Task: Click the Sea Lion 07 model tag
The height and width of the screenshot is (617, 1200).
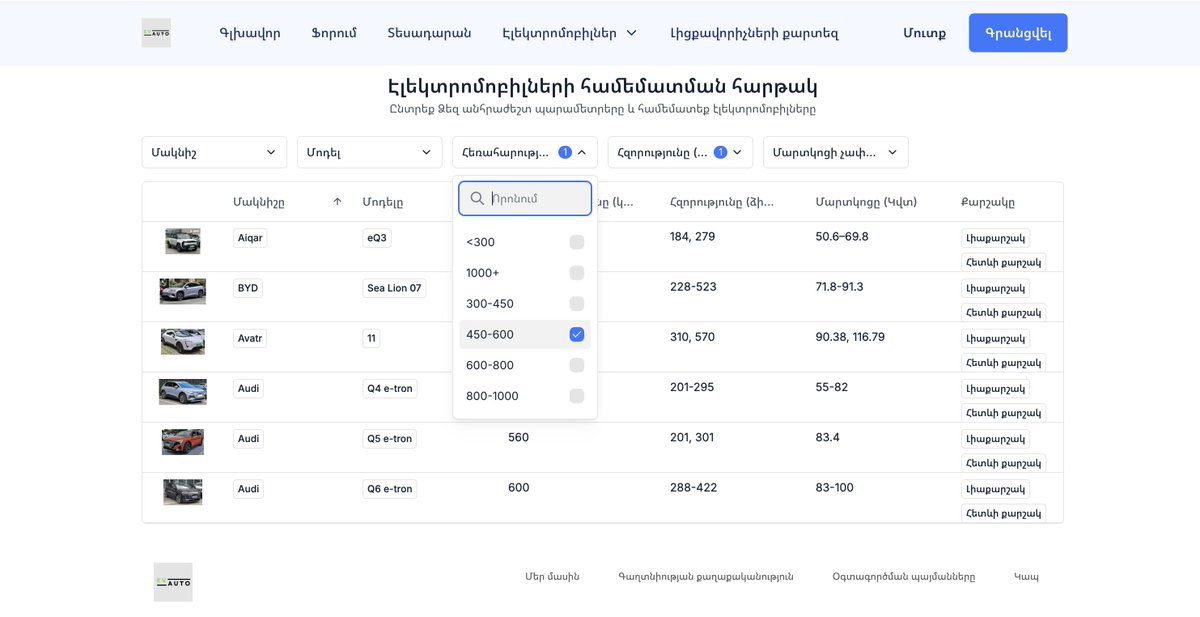Action: point(395,288)
